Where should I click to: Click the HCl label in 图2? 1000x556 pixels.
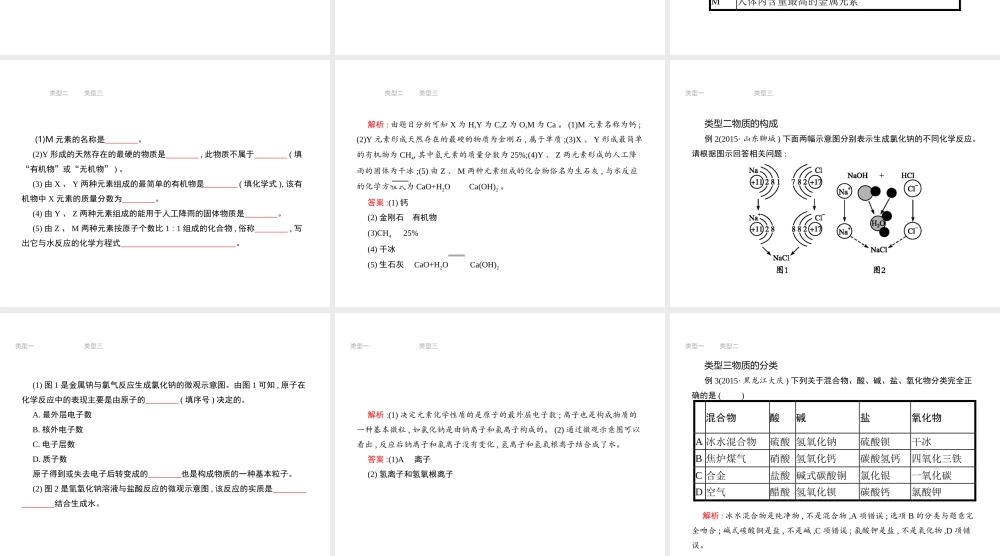[x=908, y=175]
